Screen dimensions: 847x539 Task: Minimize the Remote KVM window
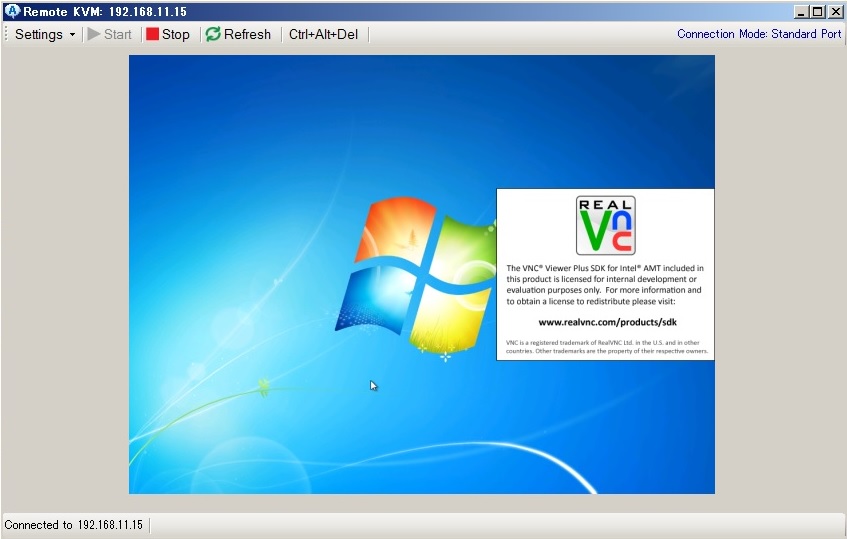(802, 11)
